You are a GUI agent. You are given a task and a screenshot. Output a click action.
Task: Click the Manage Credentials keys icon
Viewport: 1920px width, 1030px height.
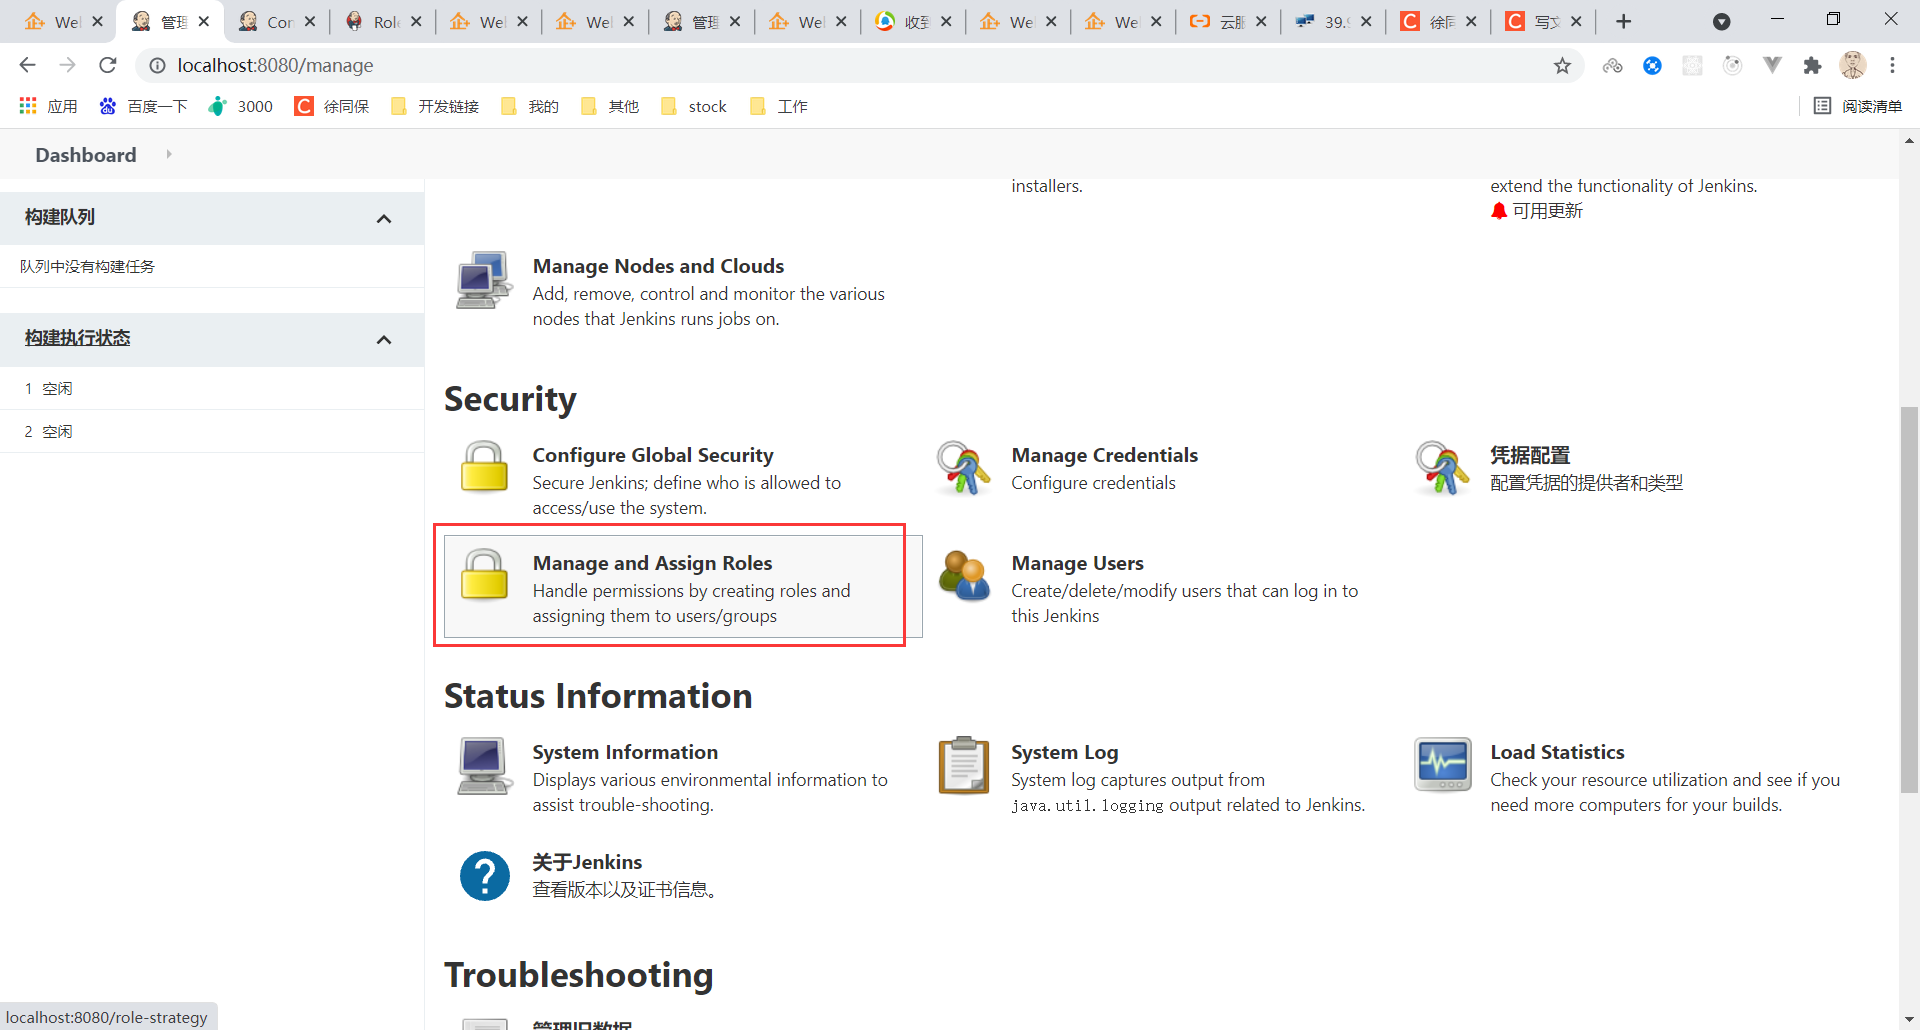(x=963, y=468)
